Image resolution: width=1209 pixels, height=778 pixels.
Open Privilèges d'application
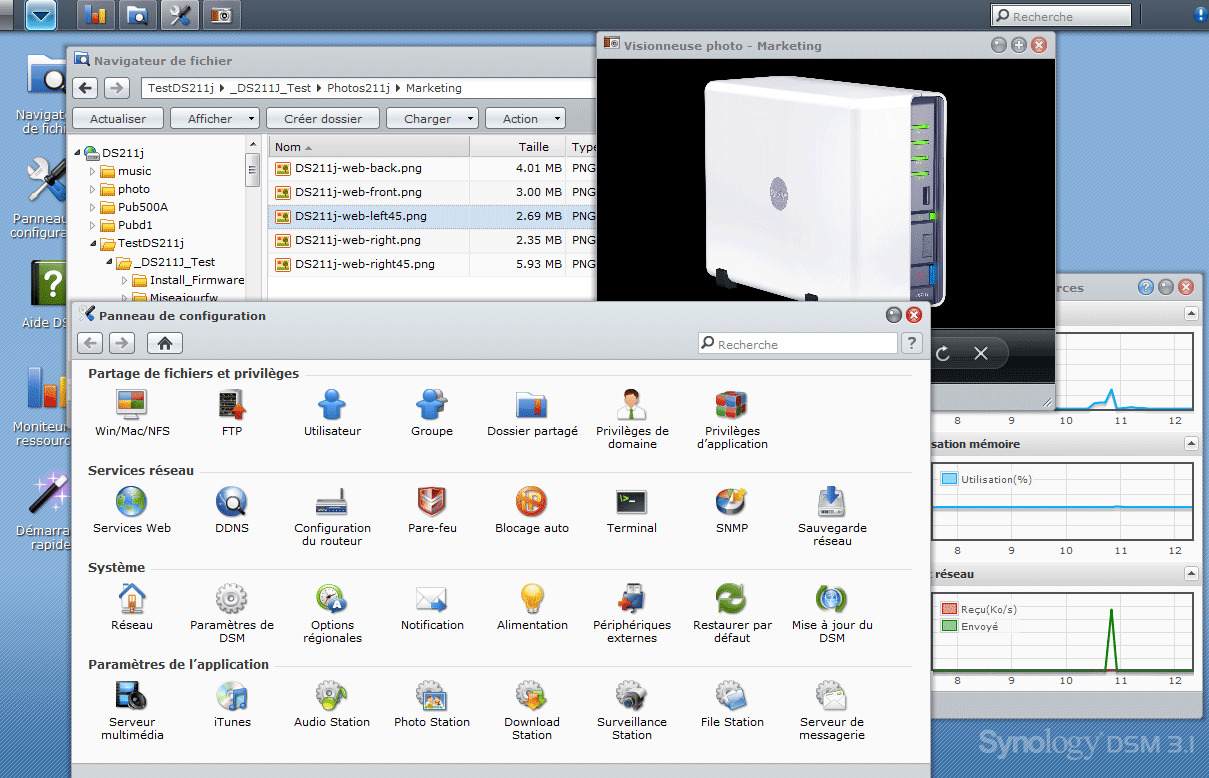coord(732,419)
